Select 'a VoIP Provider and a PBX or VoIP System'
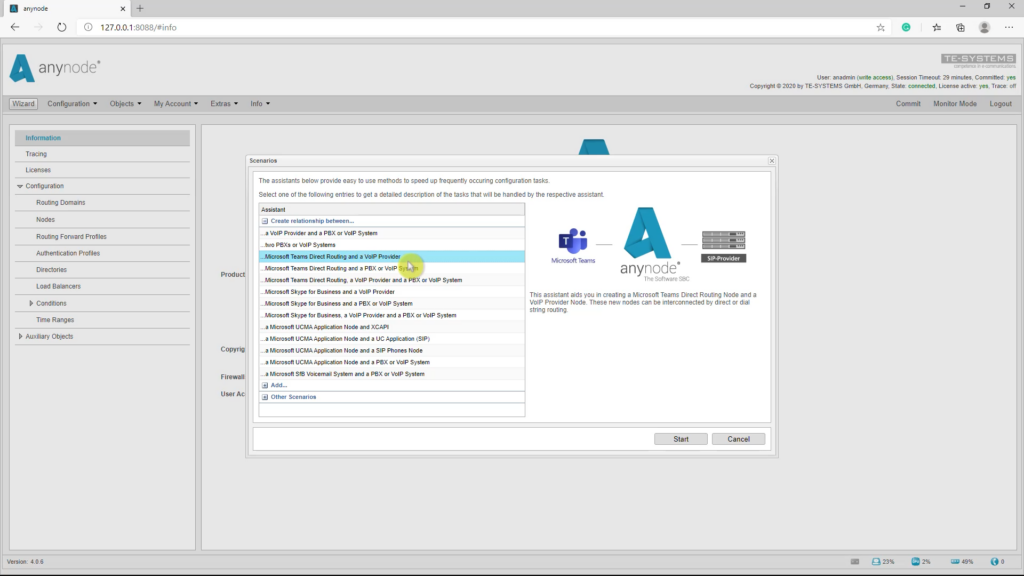This screenshot has height=576, width=1024. (x=392, y=233)
